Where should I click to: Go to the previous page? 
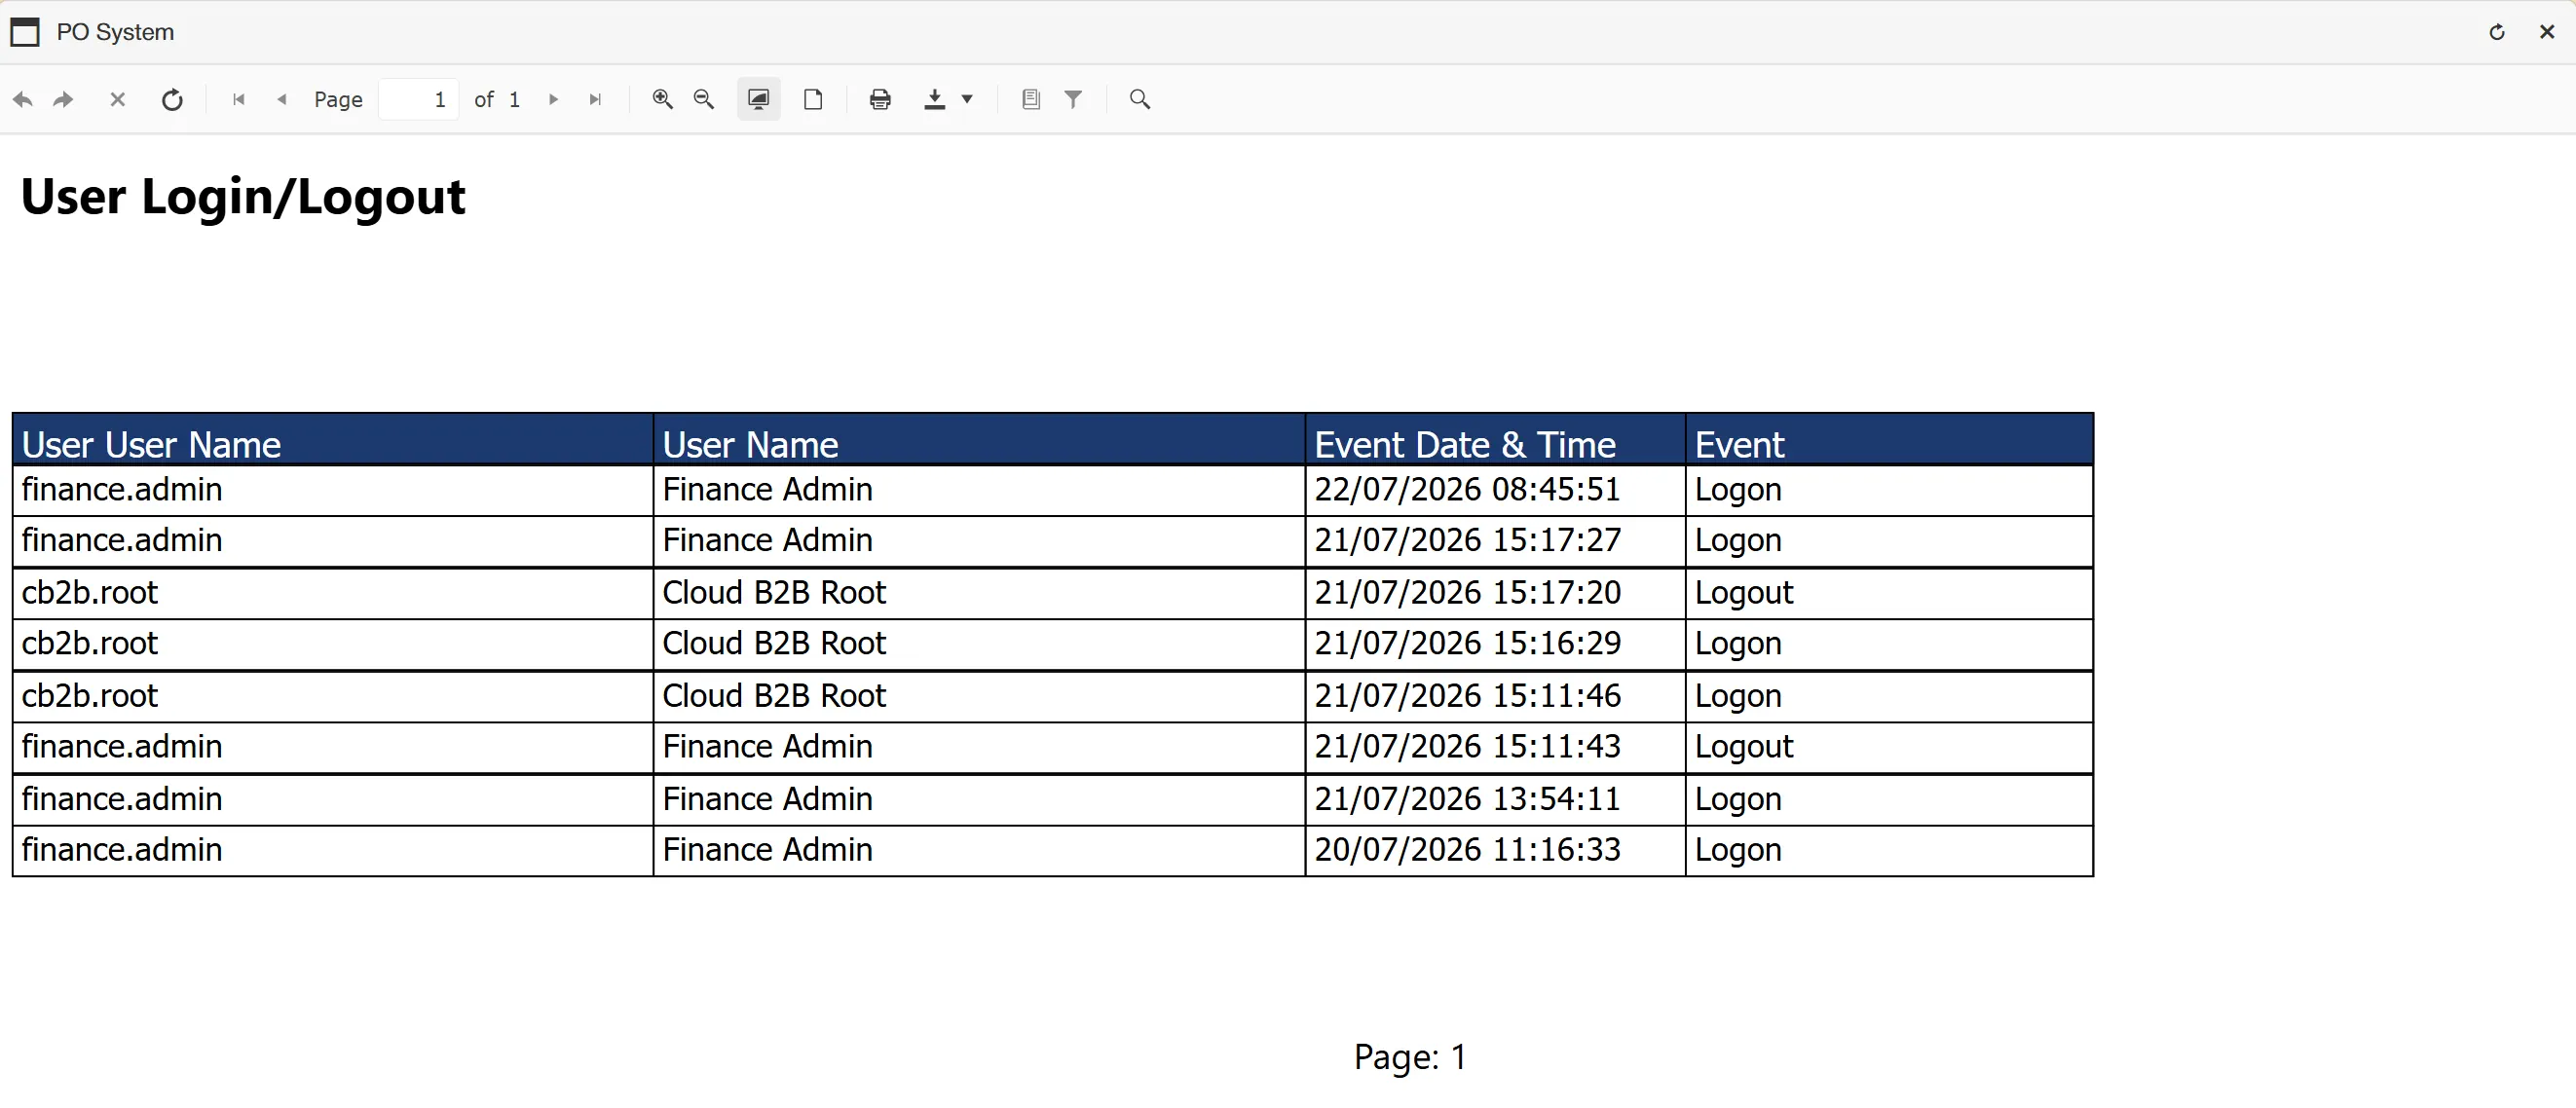282,99
